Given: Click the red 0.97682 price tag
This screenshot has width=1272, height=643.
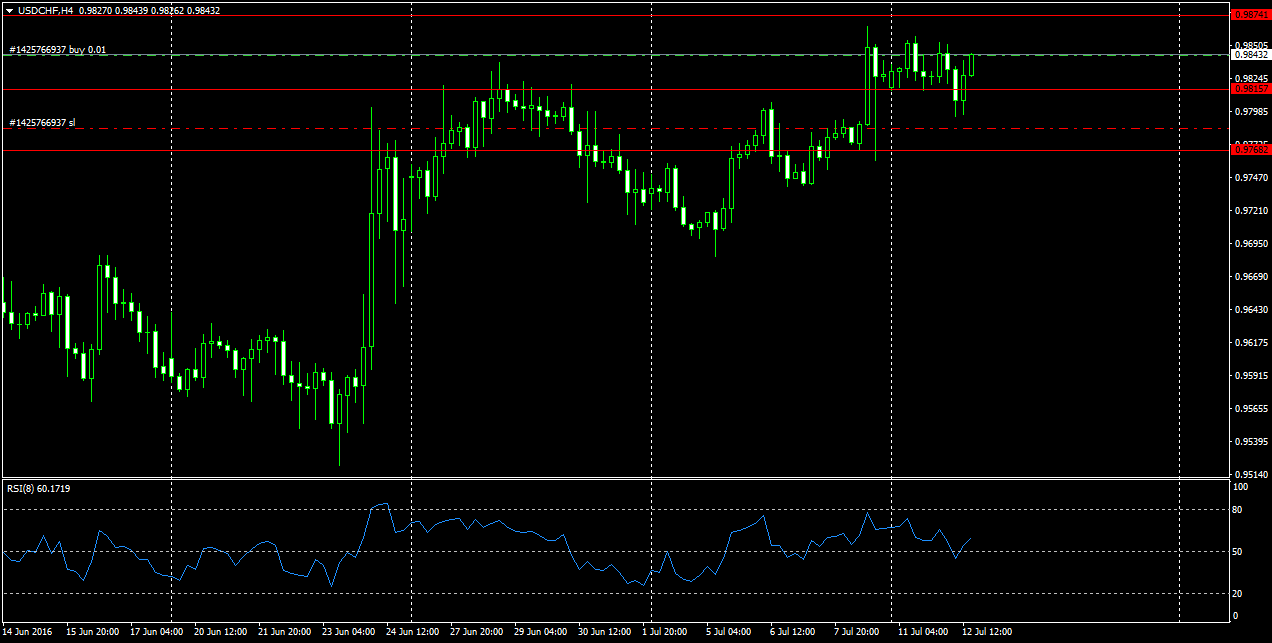Looking at the screenshot, I should click(x=1250, y=150).
